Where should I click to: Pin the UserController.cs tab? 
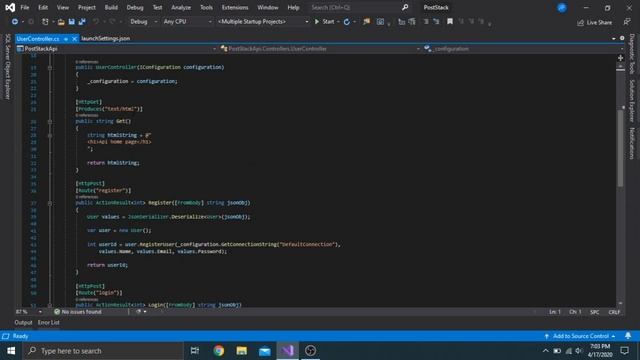(66, 39)
